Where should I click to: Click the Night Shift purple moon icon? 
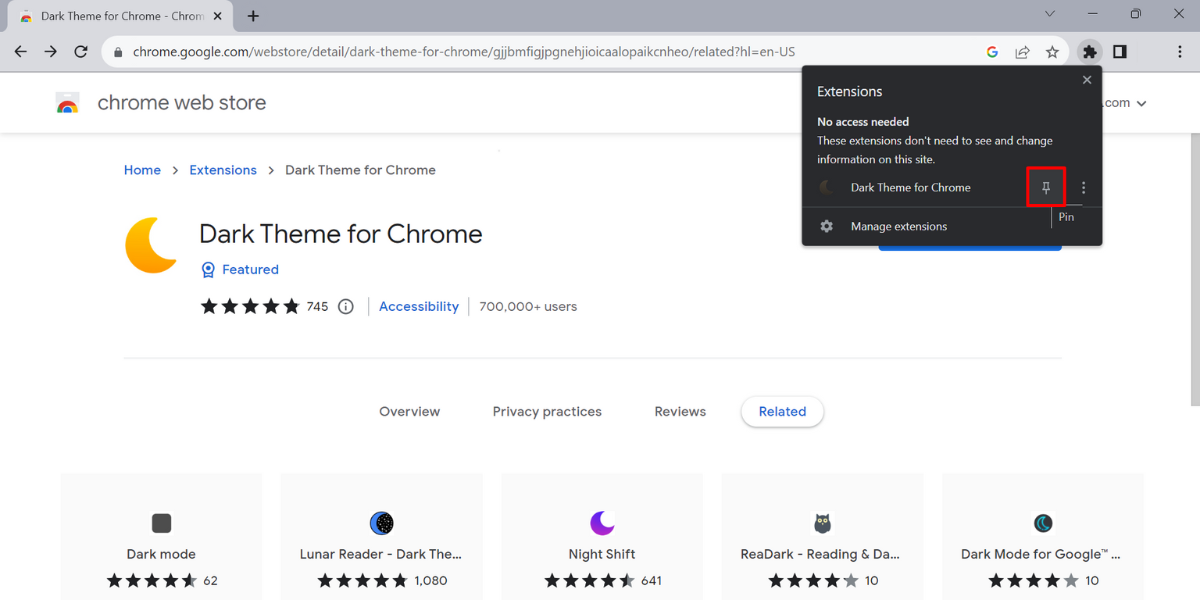point(601,523)
